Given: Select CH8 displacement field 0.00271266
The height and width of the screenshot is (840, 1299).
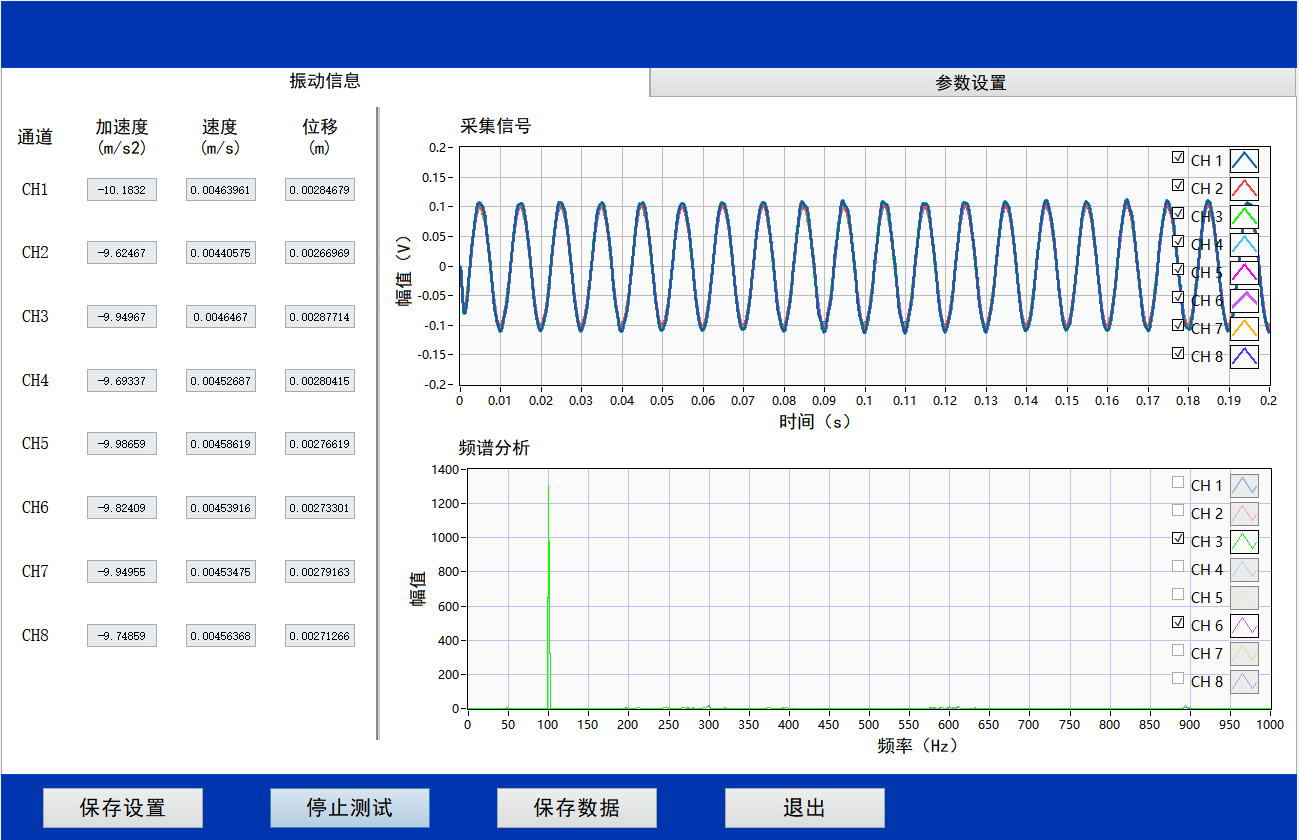Looking at the screenshot, I should [320, 636].
